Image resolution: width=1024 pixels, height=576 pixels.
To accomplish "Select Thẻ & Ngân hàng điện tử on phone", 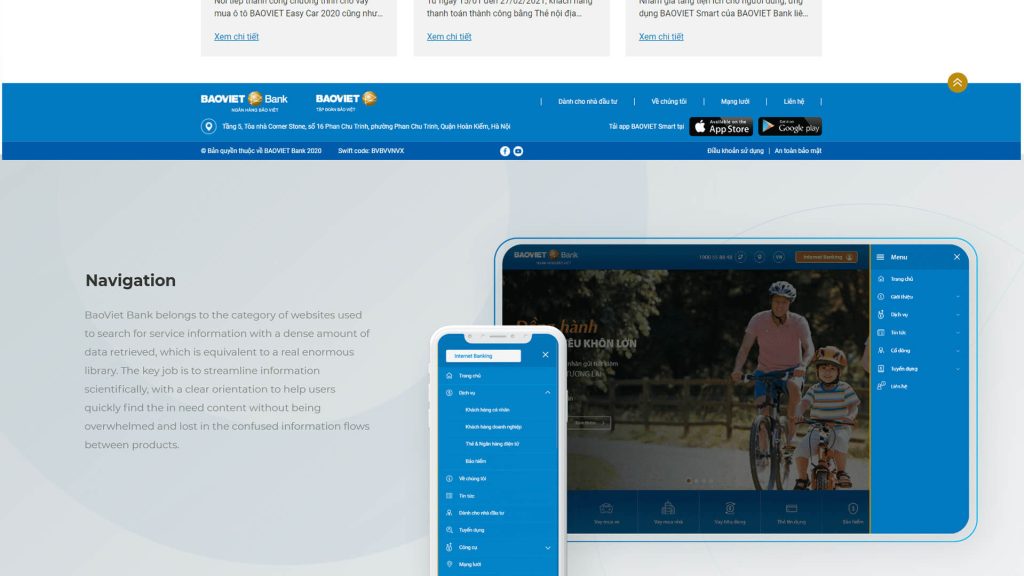I will point(492,444).
